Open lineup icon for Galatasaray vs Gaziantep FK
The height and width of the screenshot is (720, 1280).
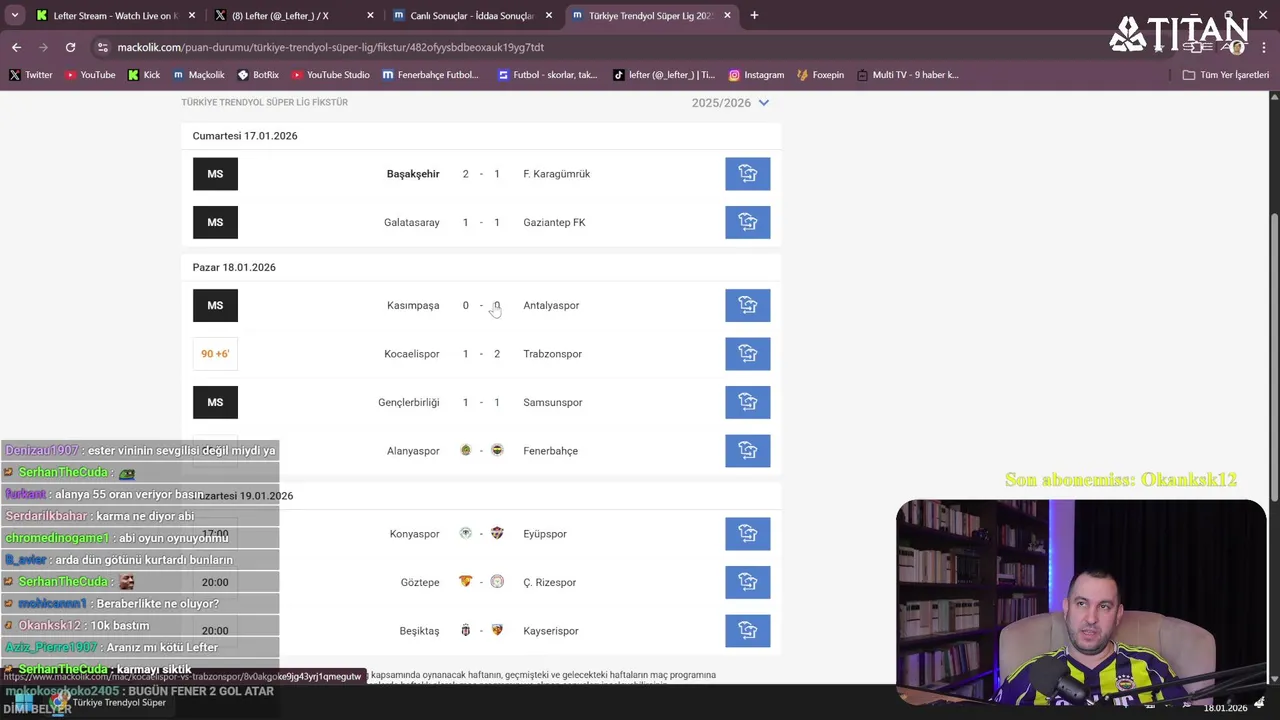pos(747,222)
